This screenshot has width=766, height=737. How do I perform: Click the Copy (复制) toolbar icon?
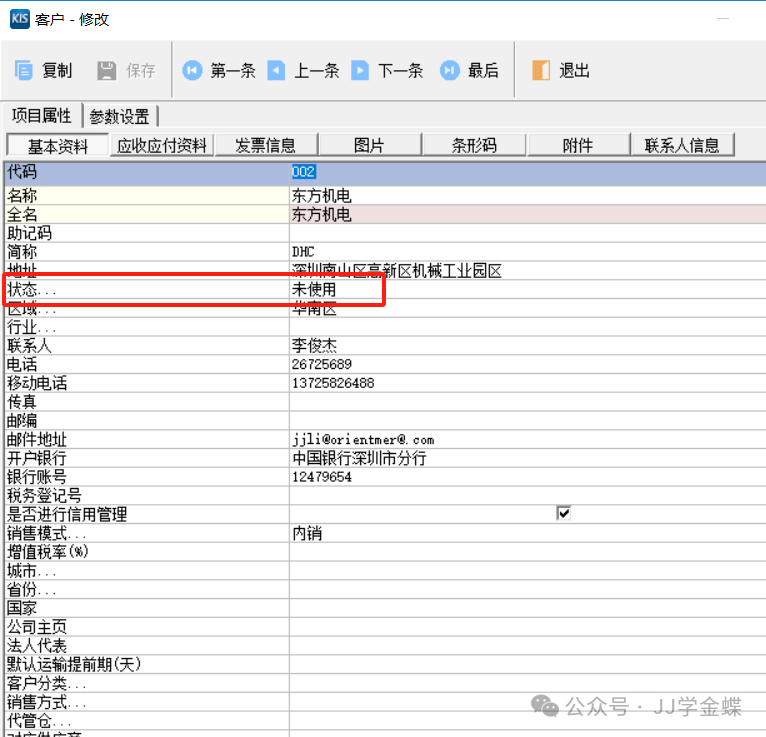tap(25, 70)
